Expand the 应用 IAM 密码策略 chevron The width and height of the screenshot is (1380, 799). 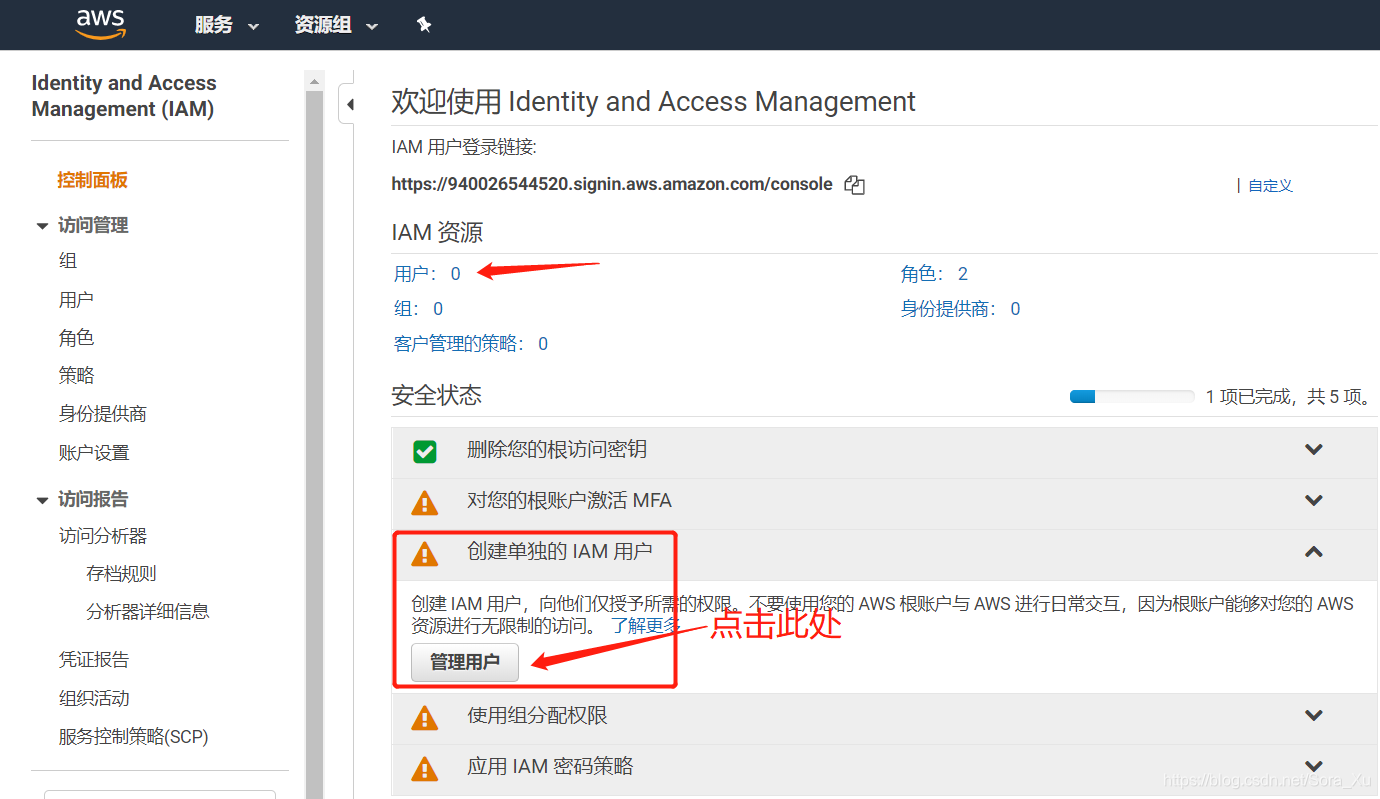tap(1314, 766)
